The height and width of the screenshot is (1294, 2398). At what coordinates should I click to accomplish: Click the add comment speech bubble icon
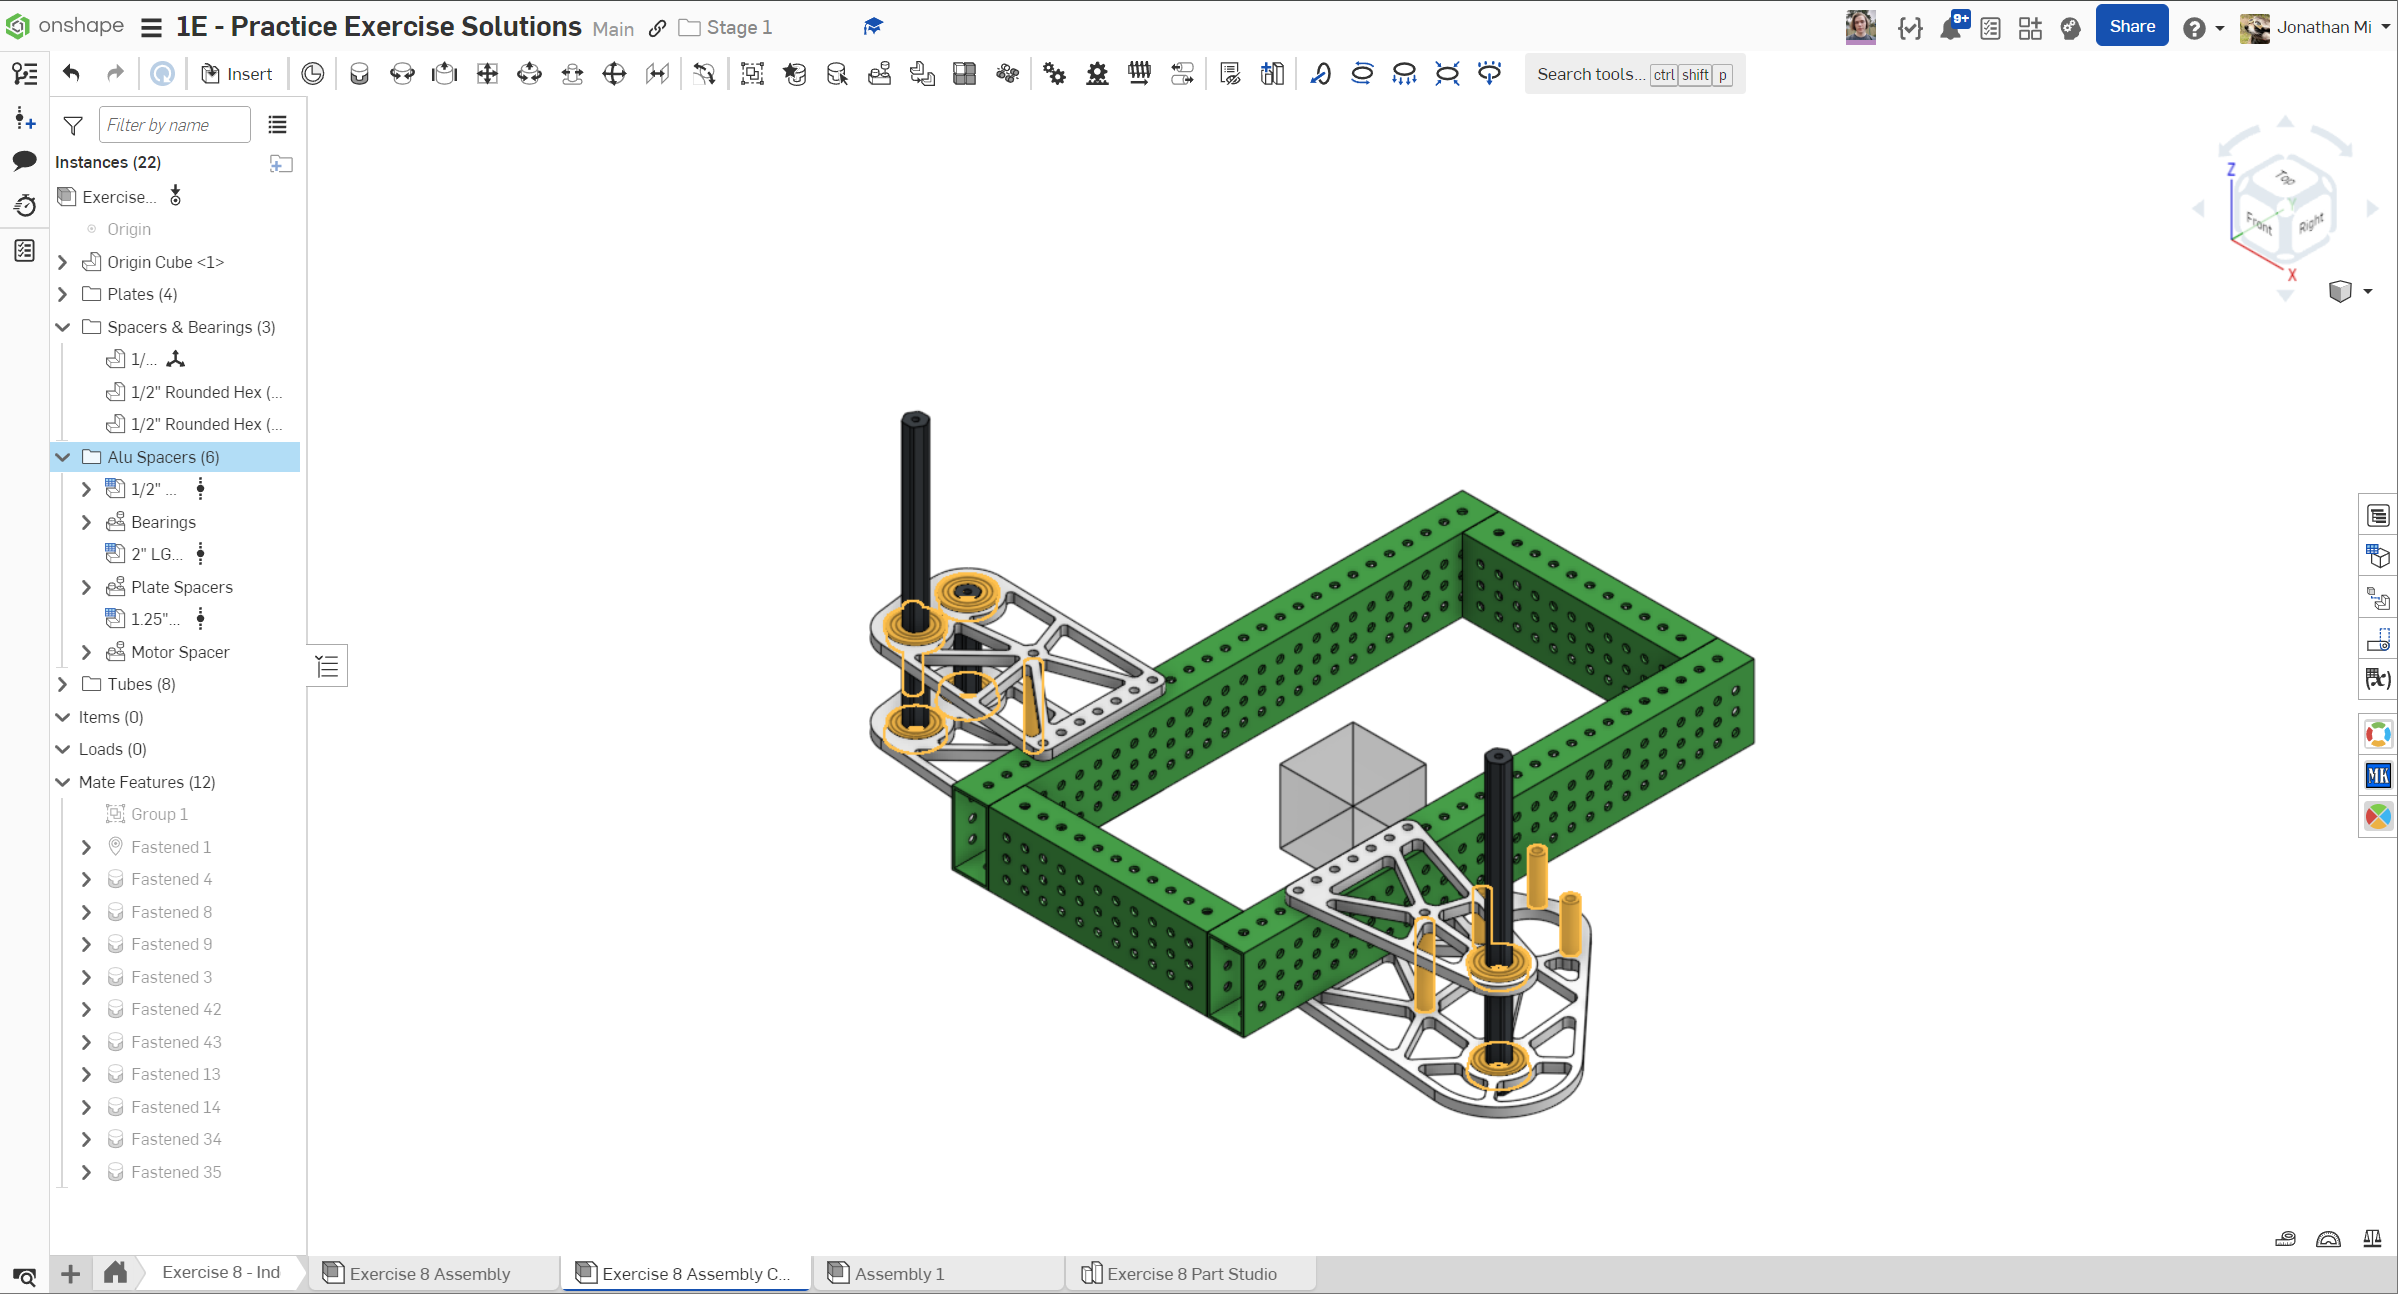(25, 160)
